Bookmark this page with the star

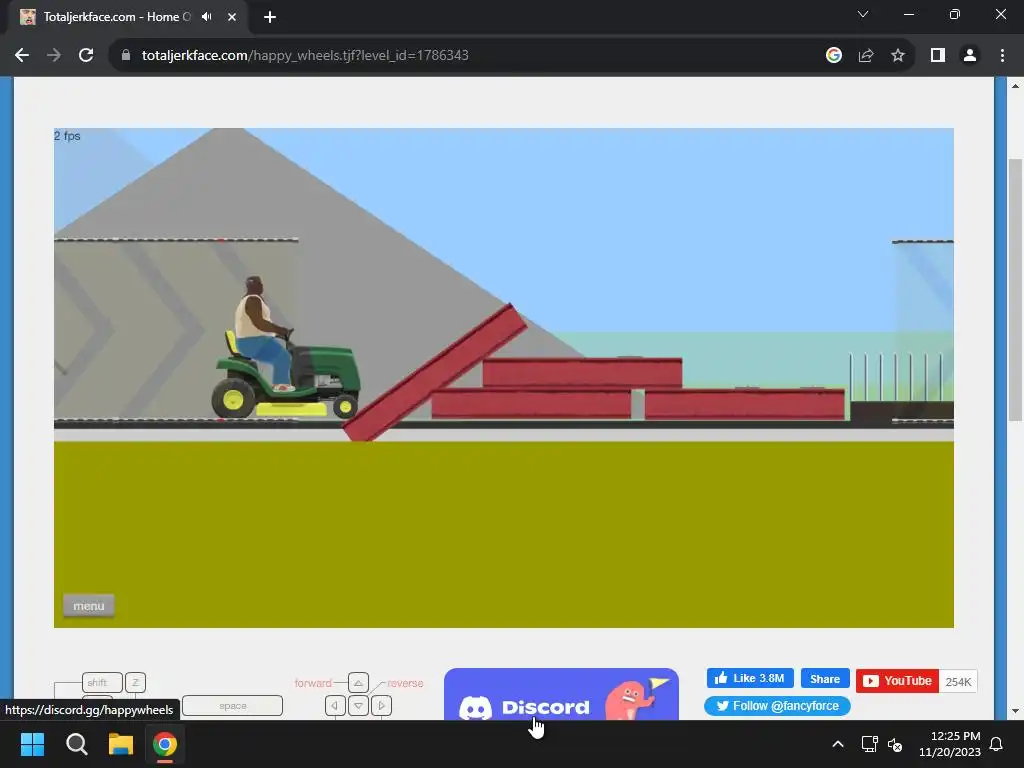point(898,56)
